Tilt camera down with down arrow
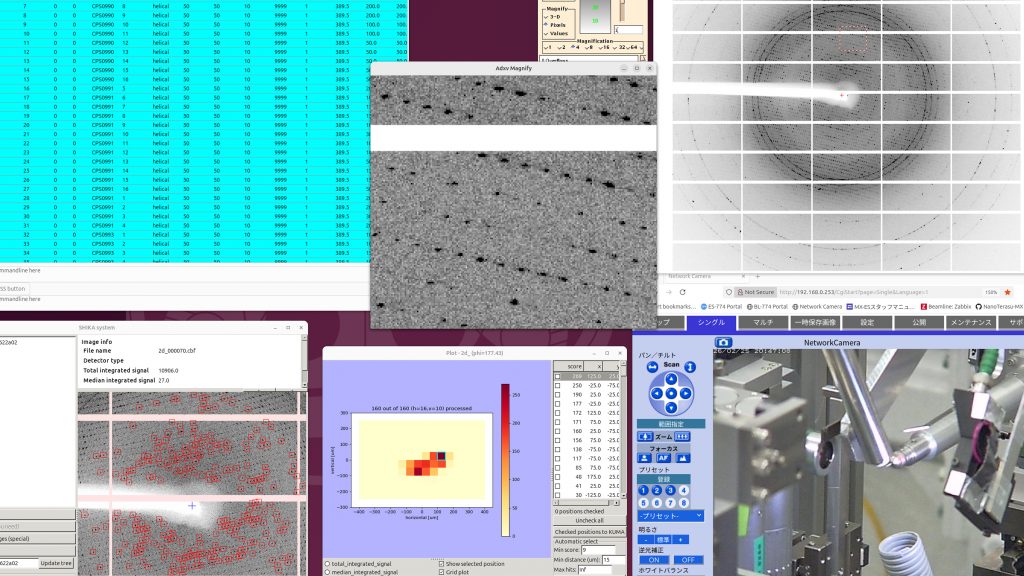The height and width of the screenshot is (576, 1024). click(x=669, y=407)
